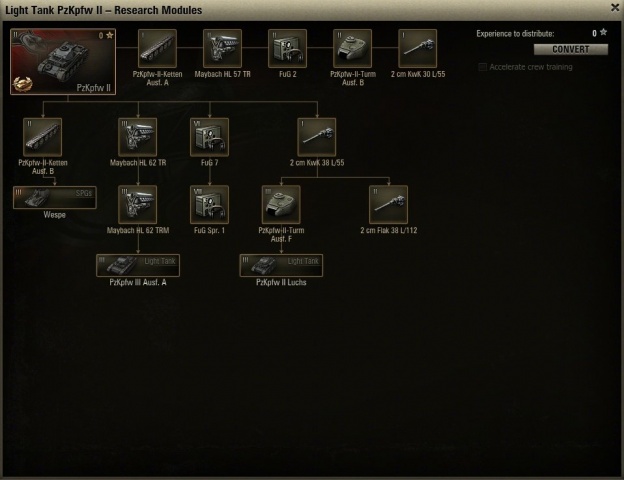Click the 'Accelerate crew training' label text

[531, 67]
